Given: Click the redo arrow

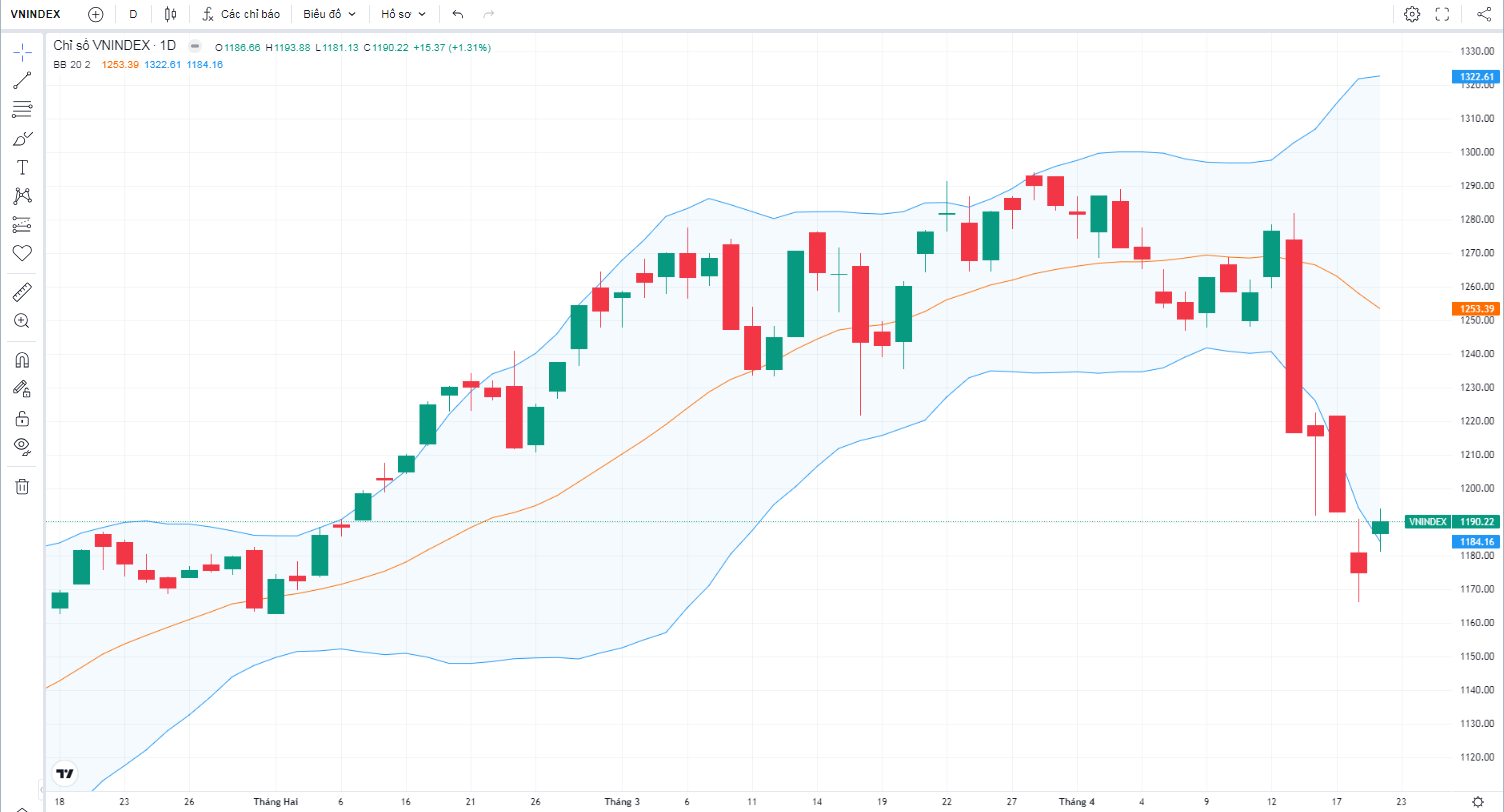Looking at the screenshot, I should coord(488,14).
